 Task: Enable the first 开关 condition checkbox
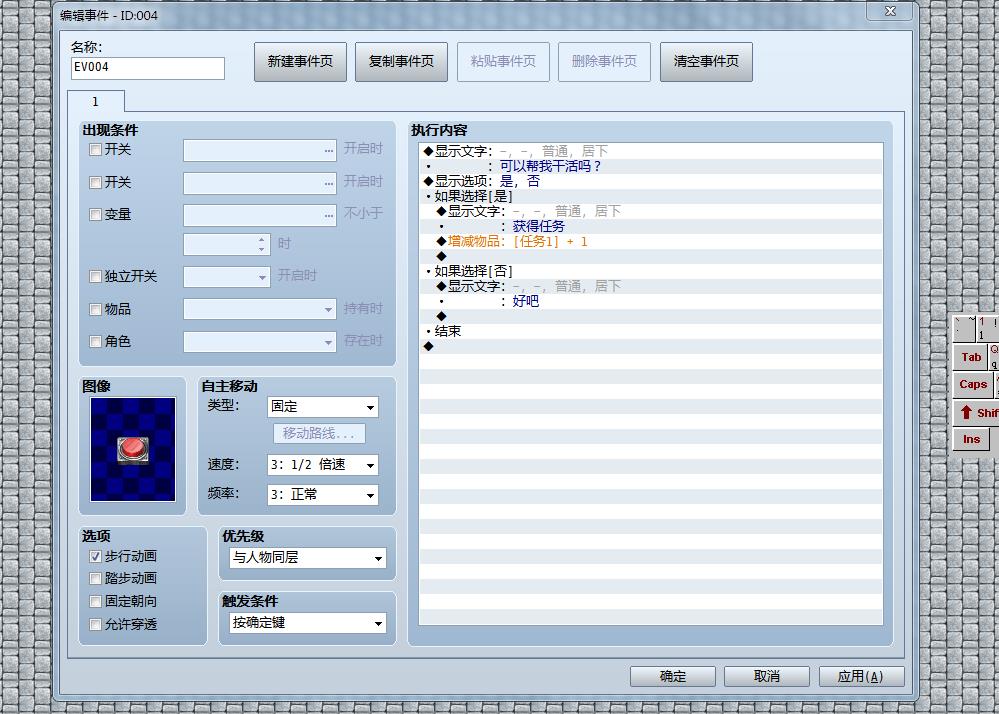point(96,150)
